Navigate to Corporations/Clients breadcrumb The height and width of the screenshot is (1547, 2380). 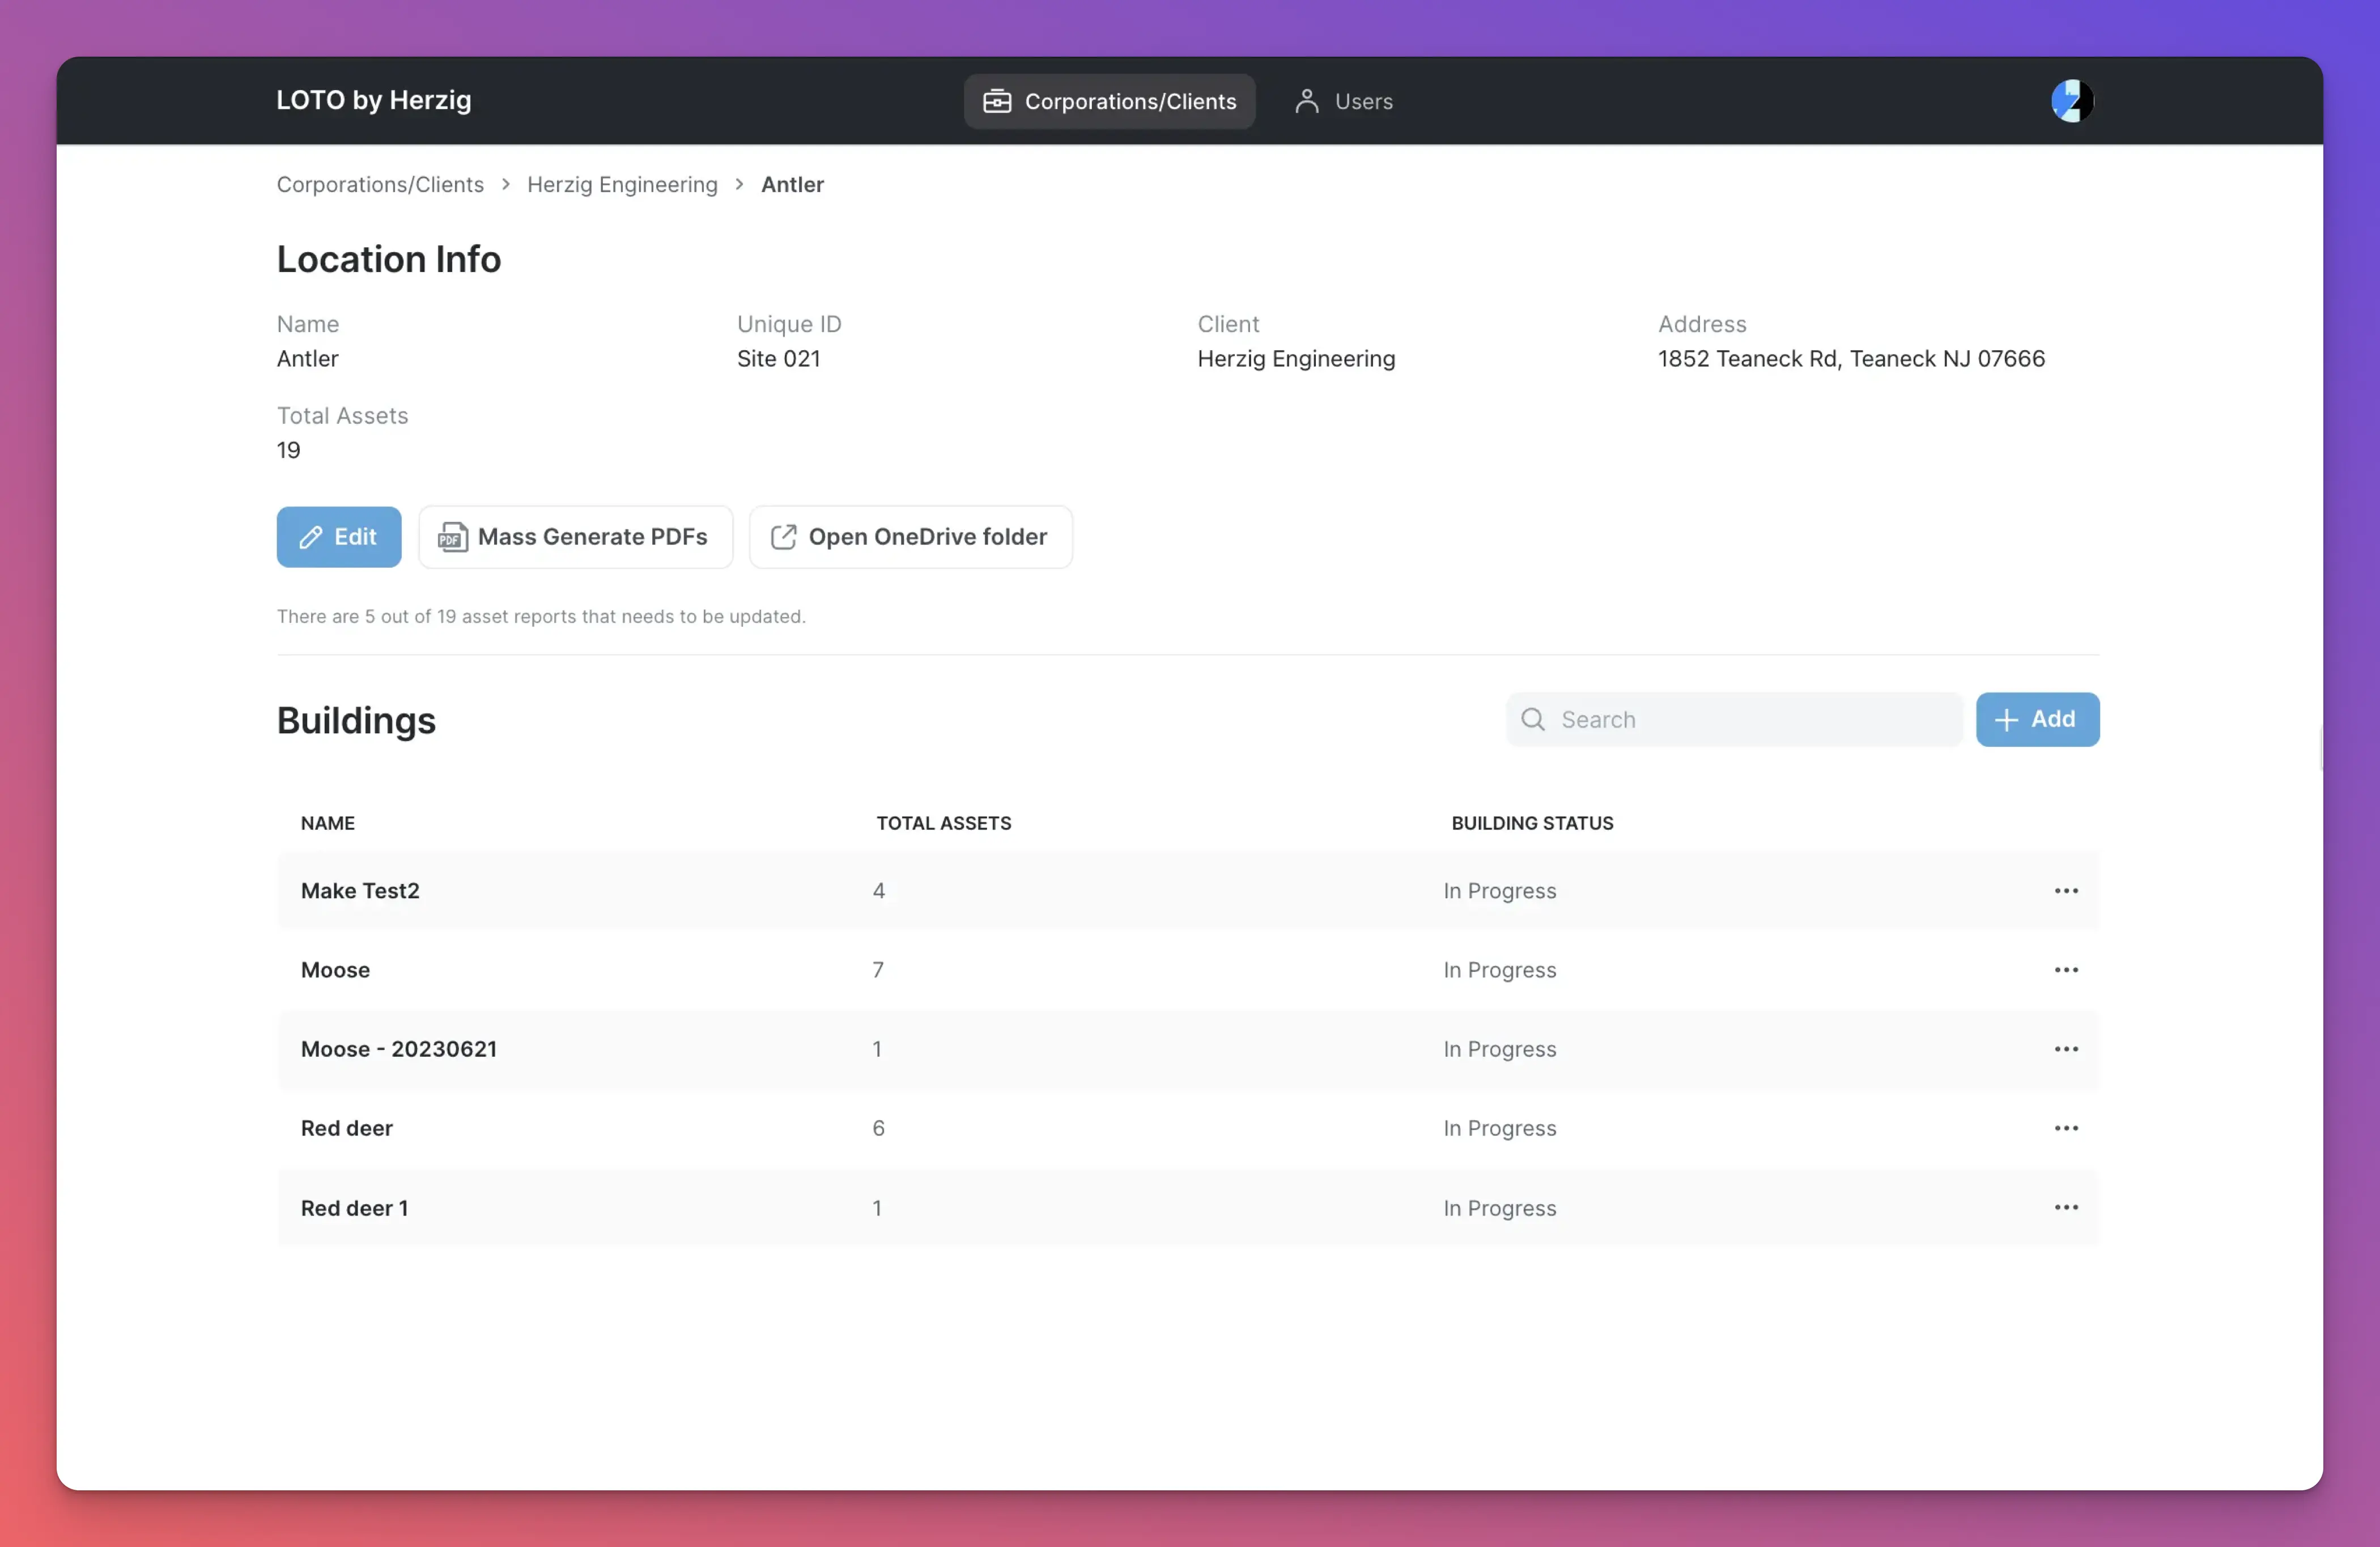(x=380, y=184)
